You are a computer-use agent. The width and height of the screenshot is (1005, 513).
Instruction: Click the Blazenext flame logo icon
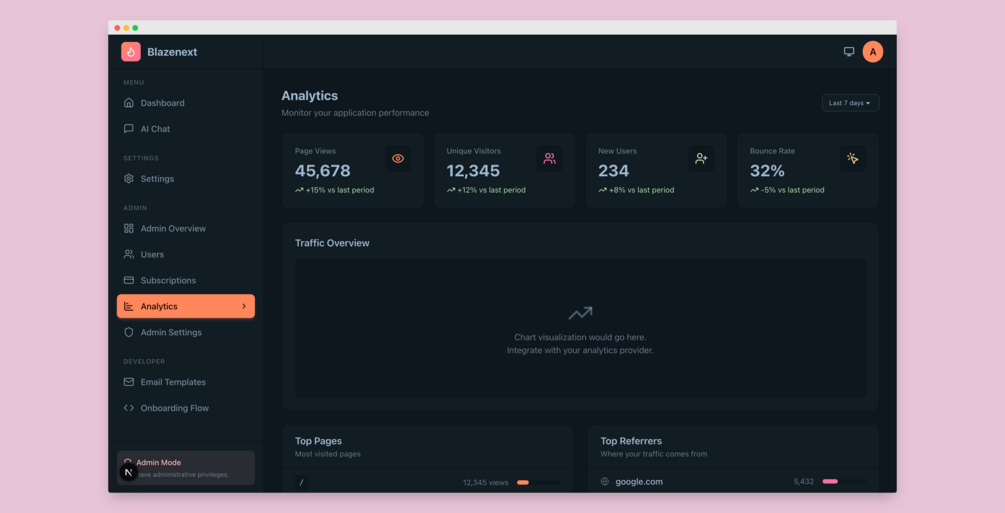(131, 52)
